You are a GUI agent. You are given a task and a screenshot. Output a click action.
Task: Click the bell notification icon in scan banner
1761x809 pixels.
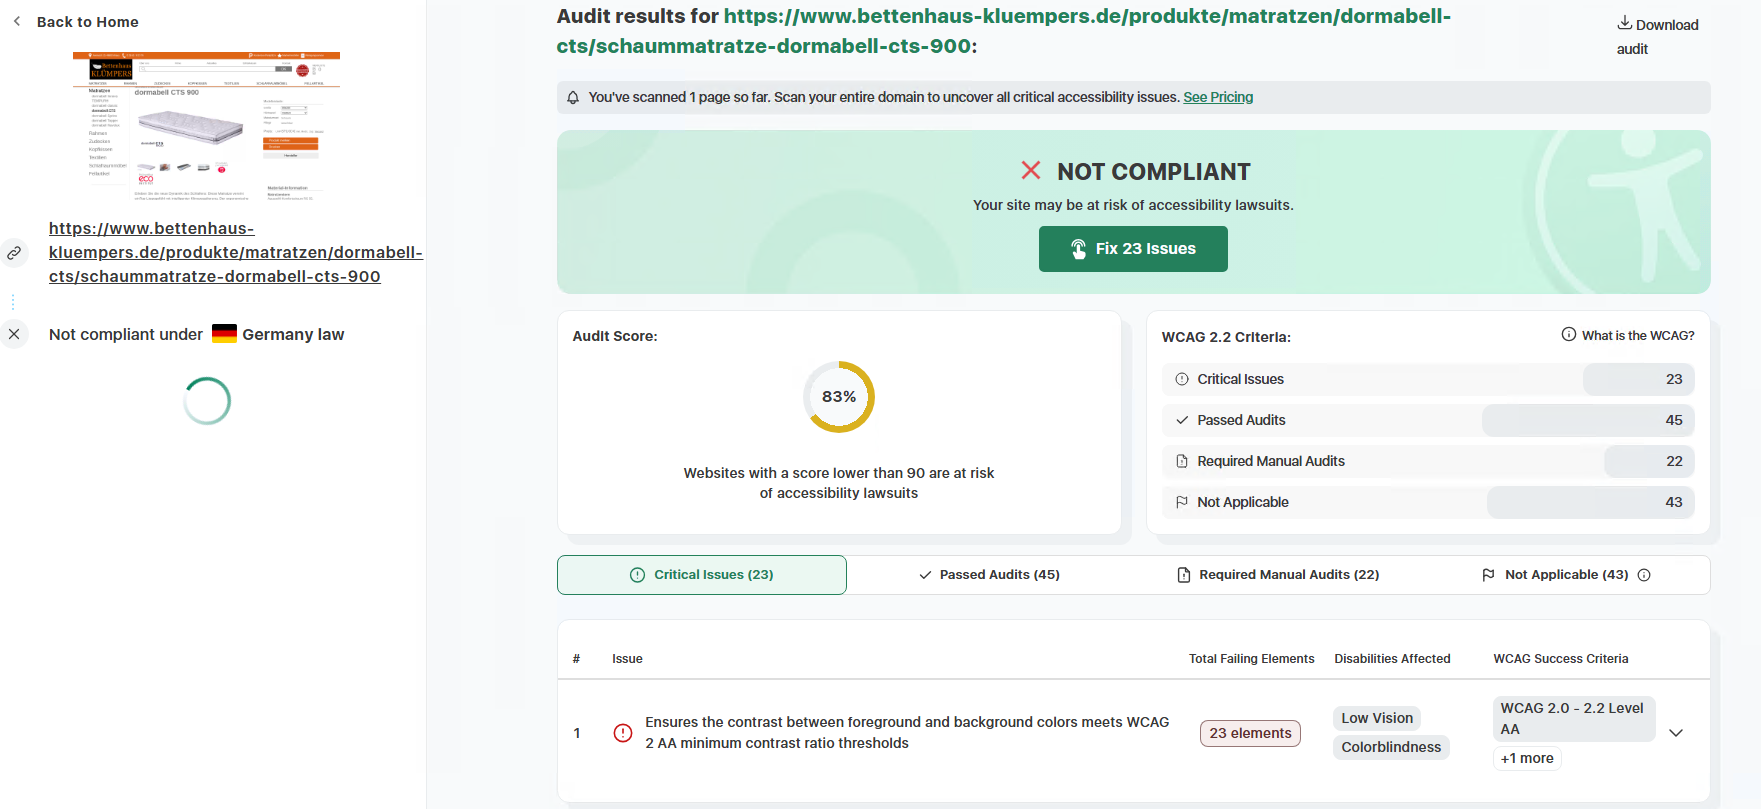pyautogui.click(x=573, y=98)
